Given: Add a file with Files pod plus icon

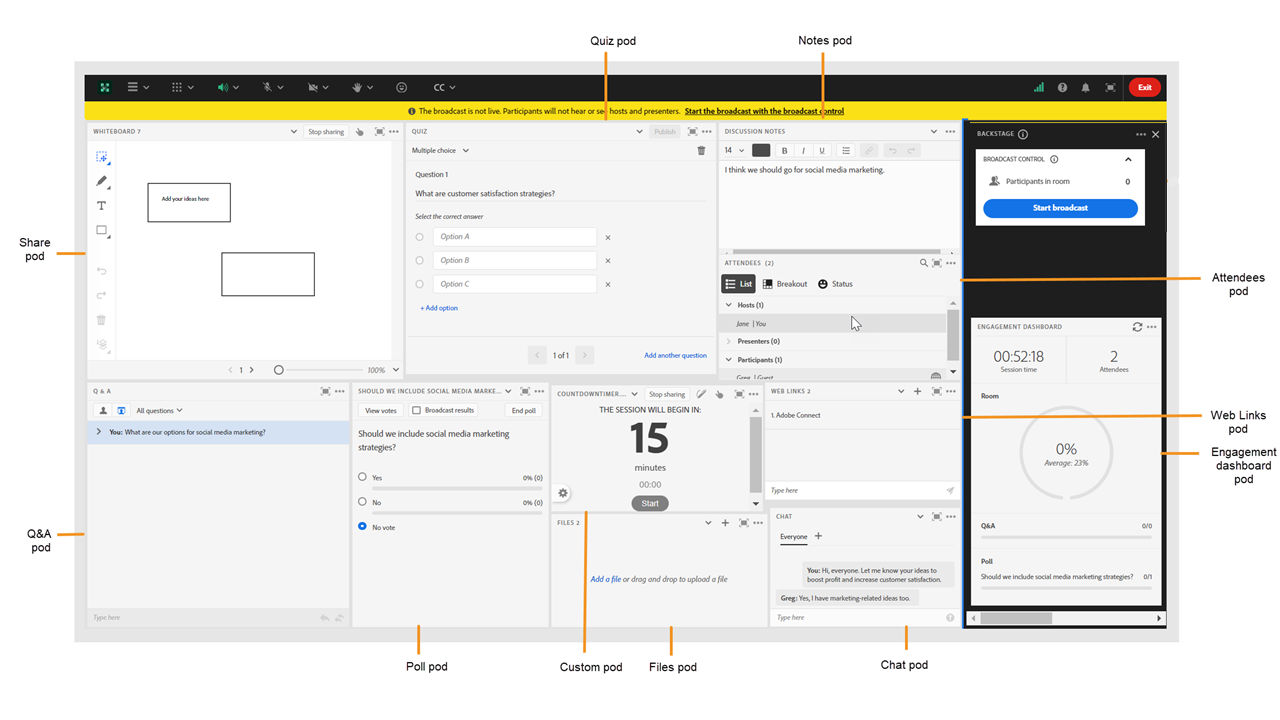Looking at the screenshot, I should tap(726, 523).
